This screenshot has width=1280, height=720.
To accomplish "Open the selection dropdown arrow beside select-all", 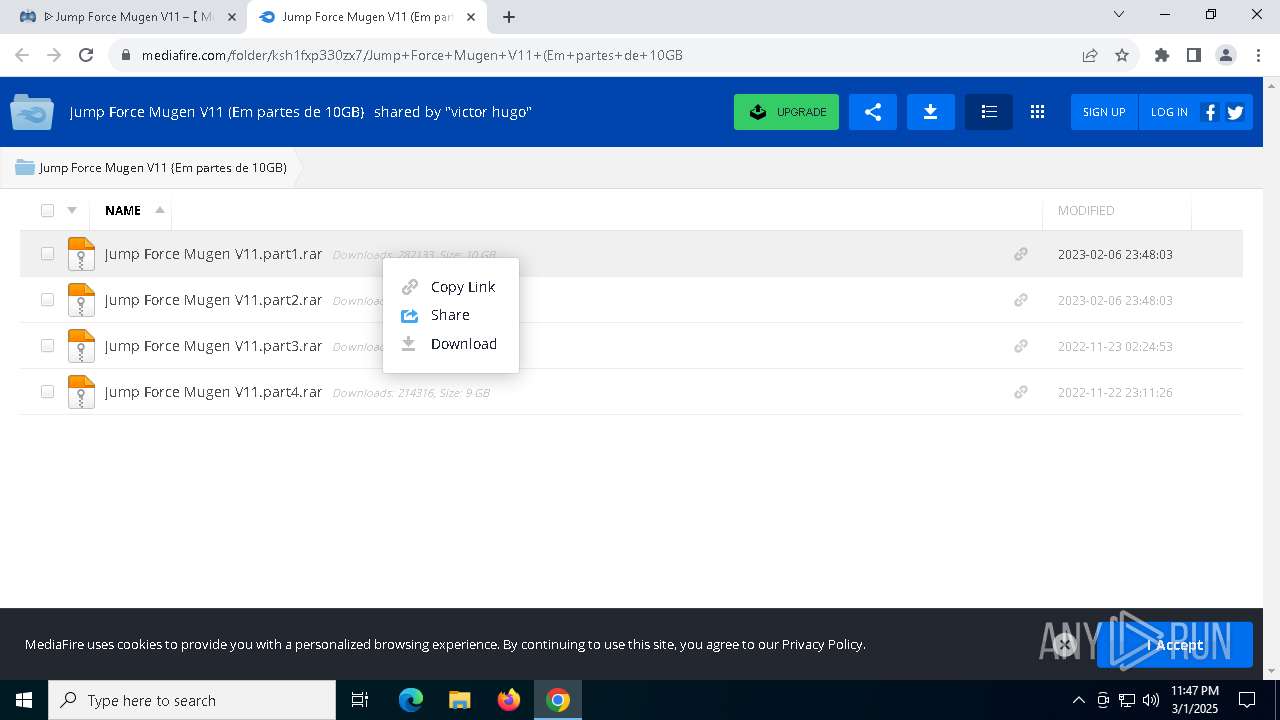I will [x=72, y=210].
